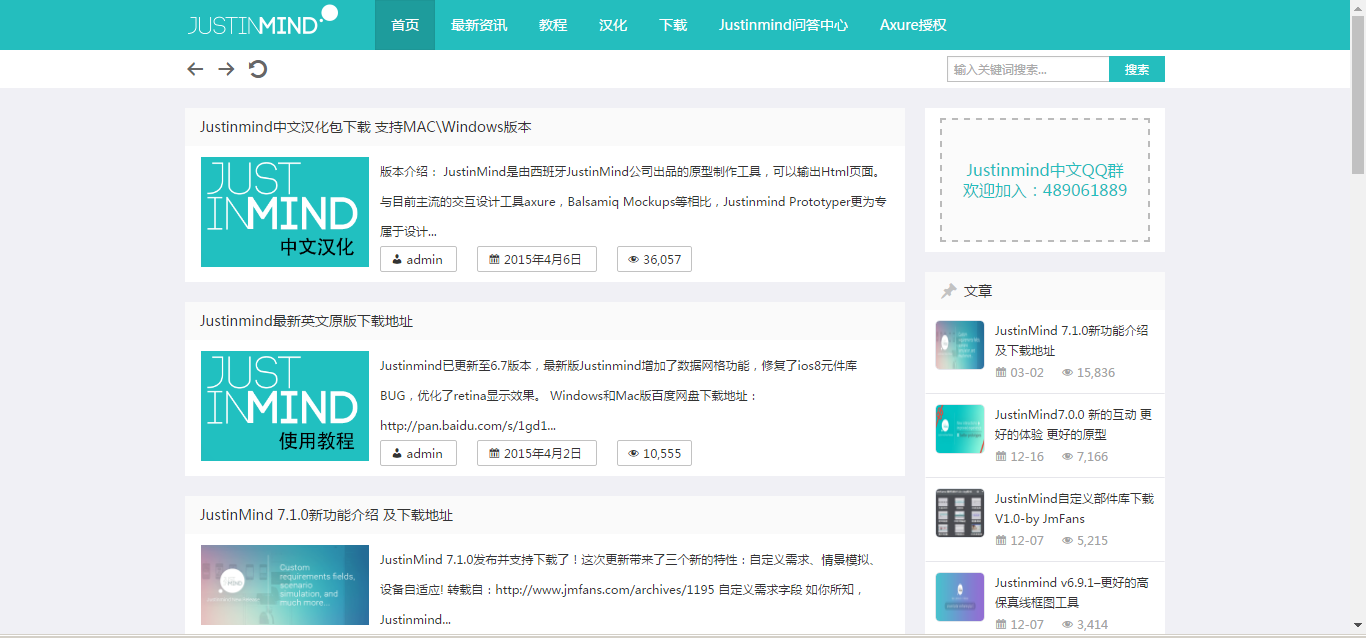Go forward with the right arrow icon

(x=226, y=69)
